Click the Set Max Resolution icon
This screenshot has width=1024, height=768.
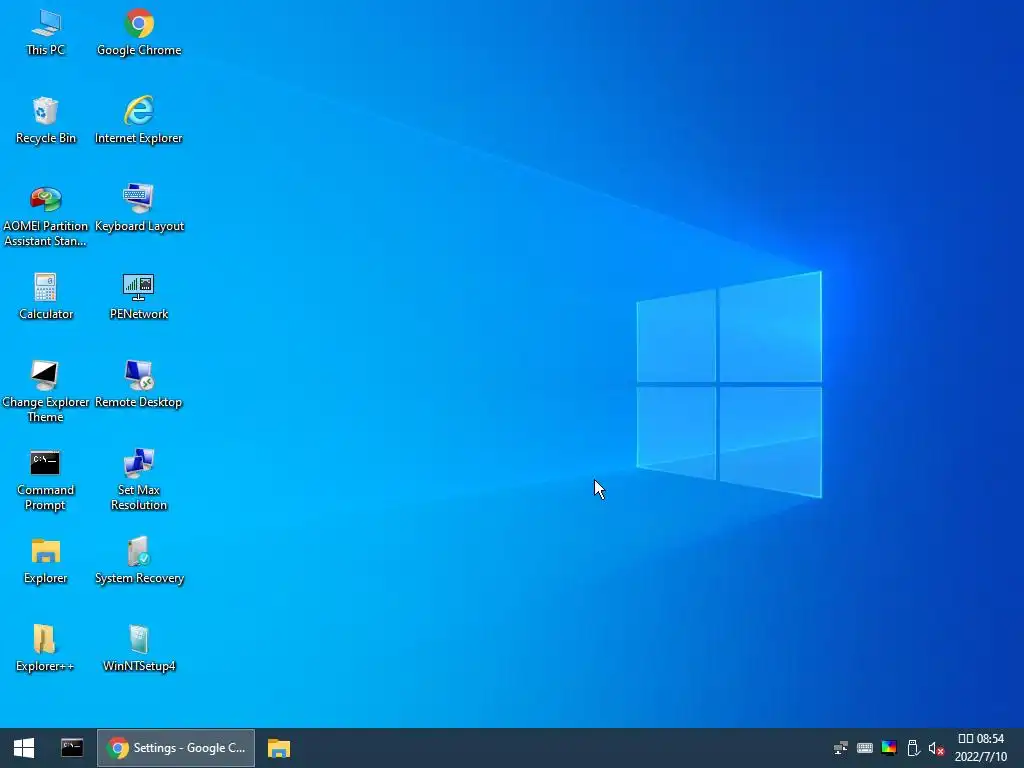(x=139, y=480)
